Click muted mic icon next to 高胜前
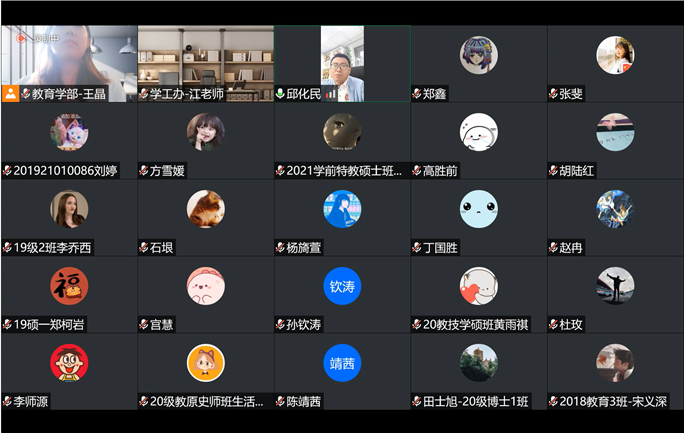 coord(417,170)
